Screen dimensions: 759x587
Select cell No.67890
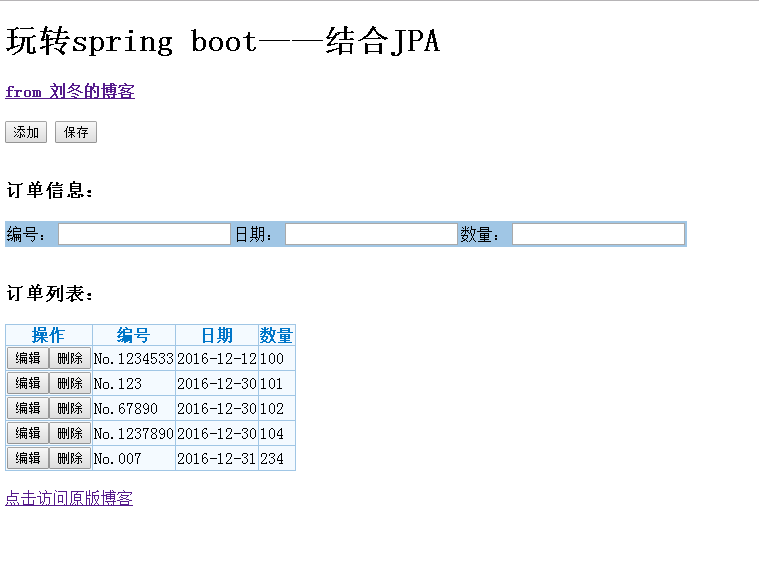tap(134, 409)
